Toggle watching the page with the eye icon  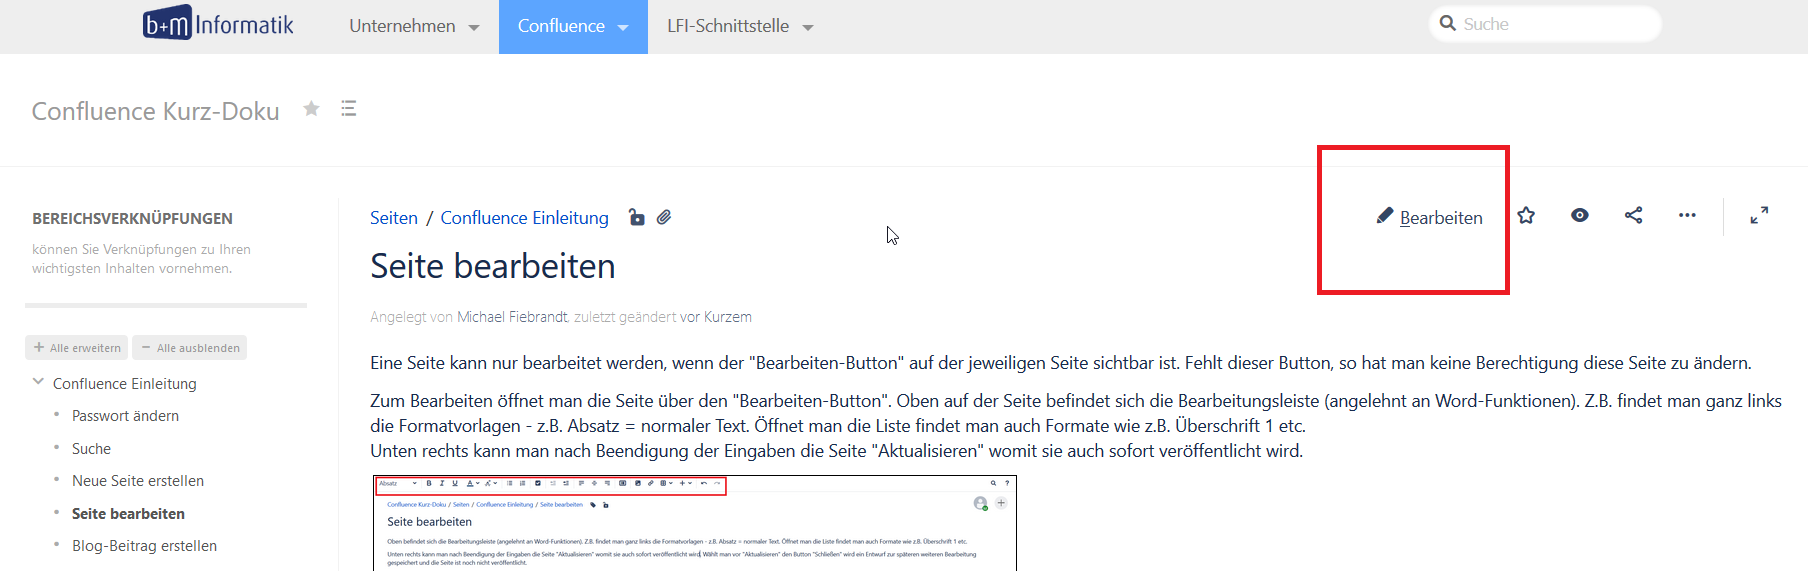(1580, 215)
